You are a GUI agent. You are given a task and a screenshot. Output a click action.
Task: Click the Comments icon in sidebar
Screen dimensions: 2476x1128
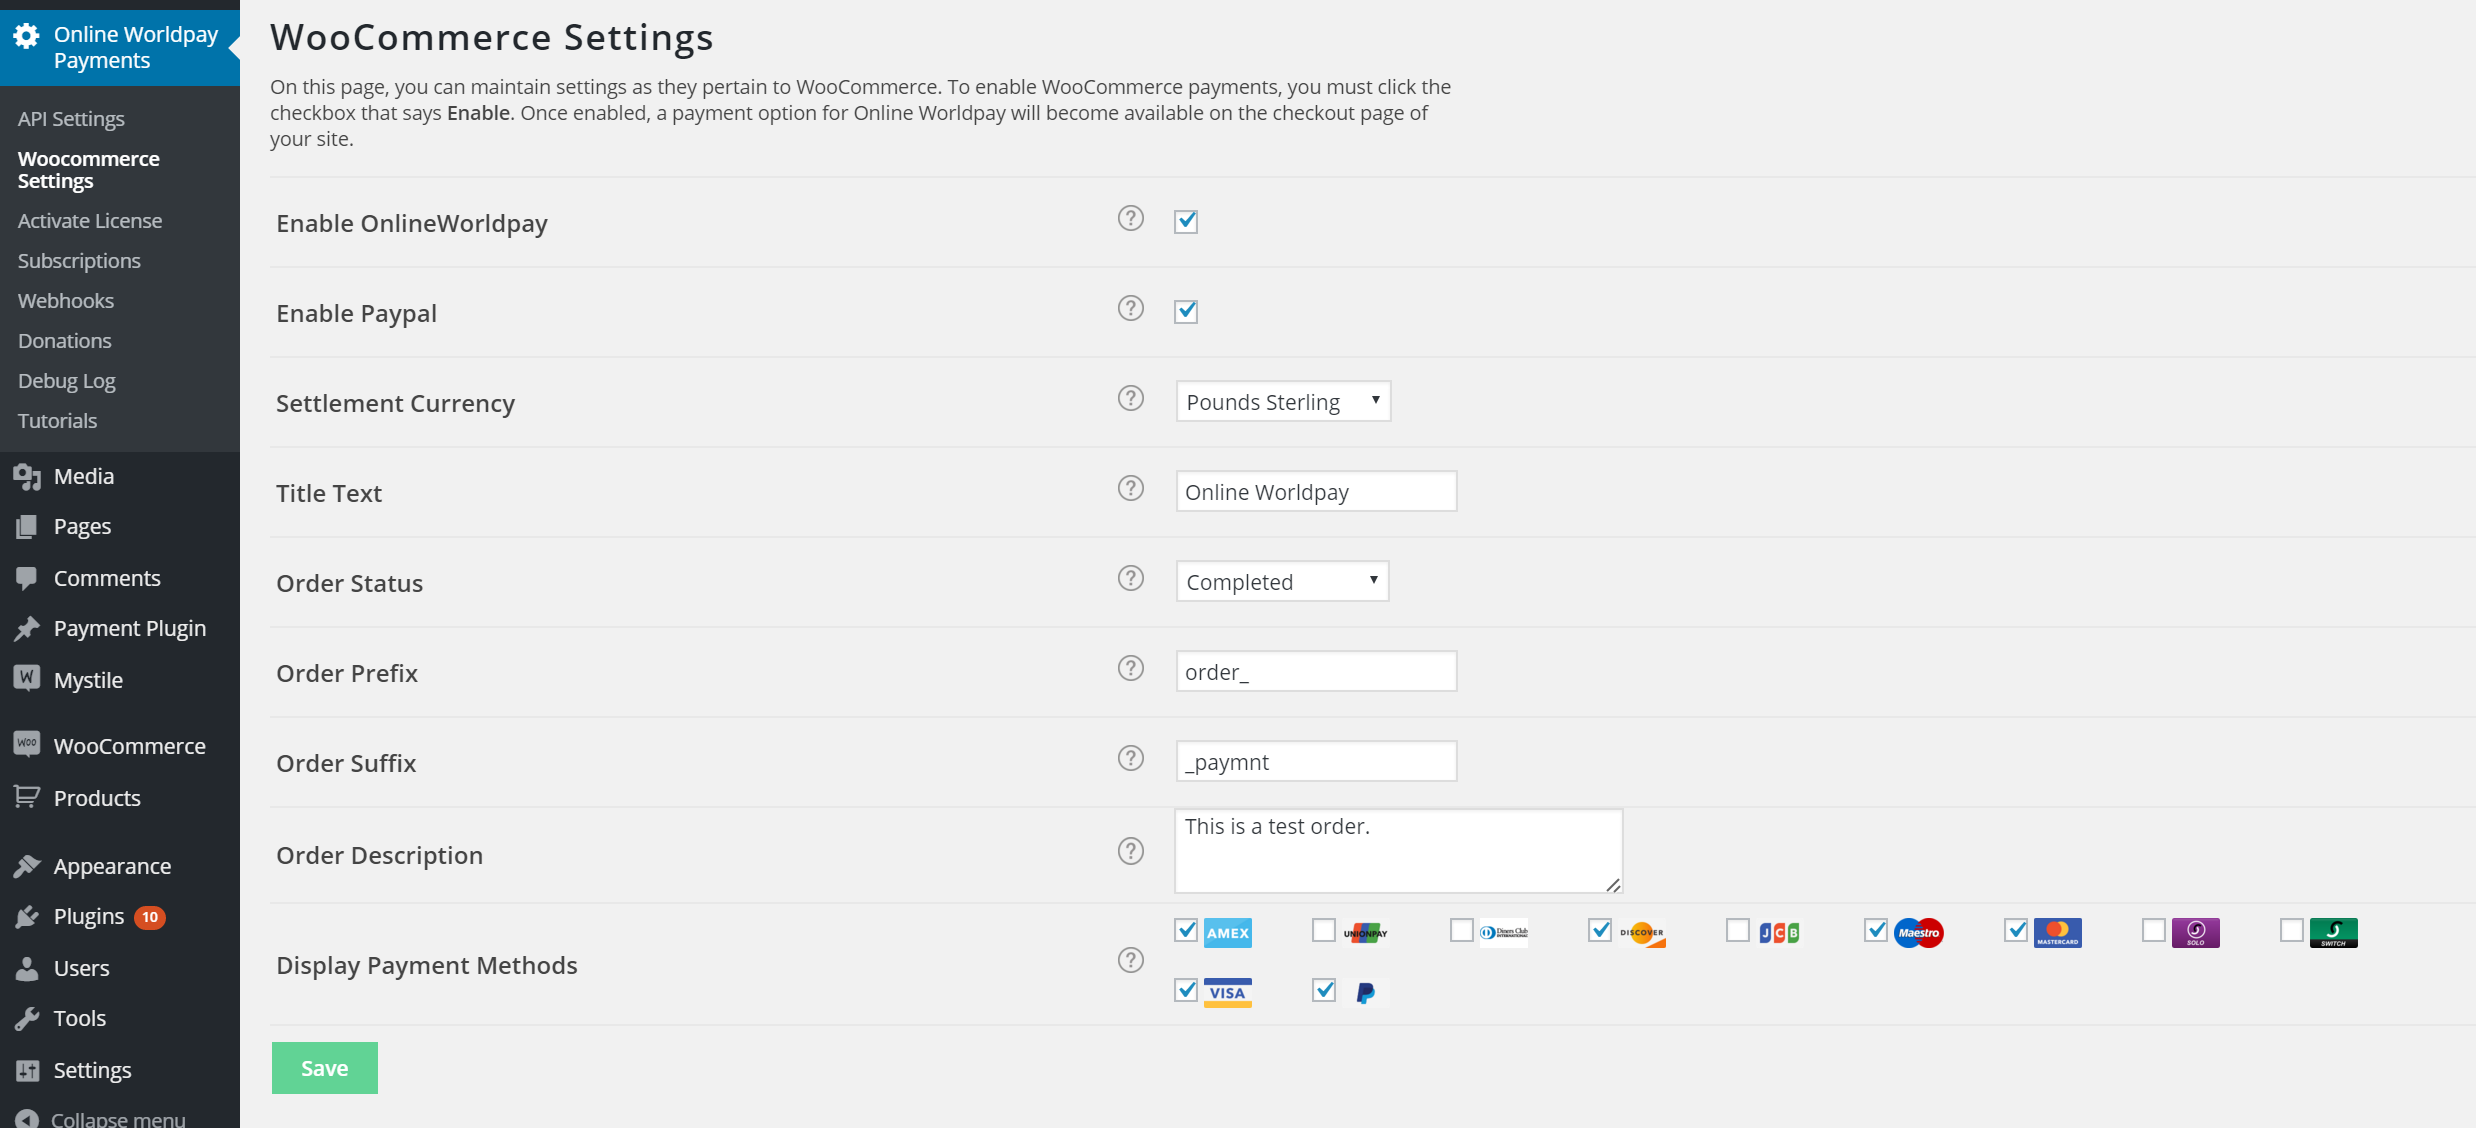point(25,575)
